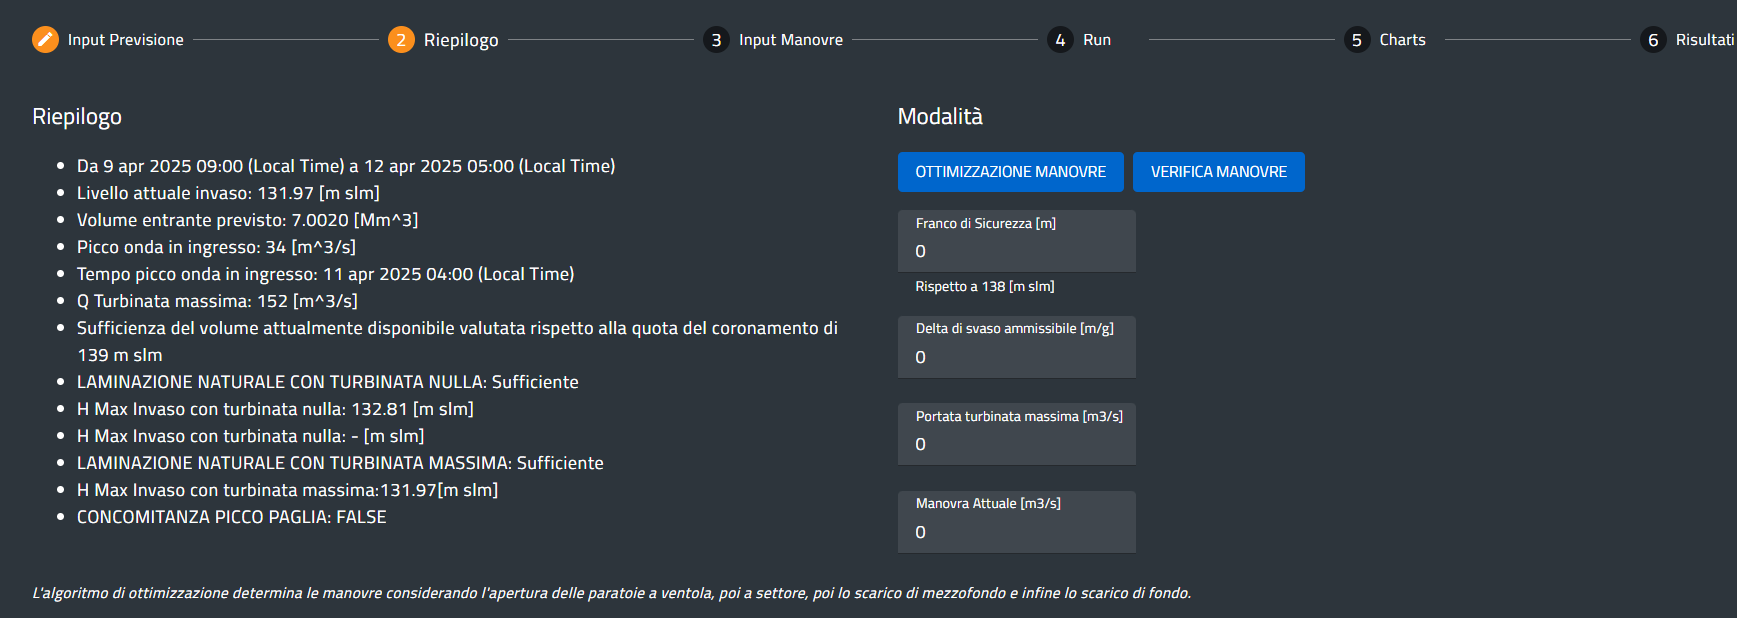Click the step 5 number circle
Image resolution: width=1737 pixels, height=618 pixels.
tap(1357, 40)
